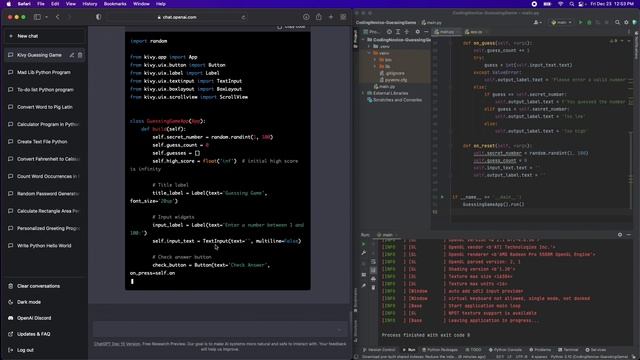Viewport: 640px width, 360px height.
Task: Open PyCharm Search Everywhere magnifier
Action: tap(617, 22)
